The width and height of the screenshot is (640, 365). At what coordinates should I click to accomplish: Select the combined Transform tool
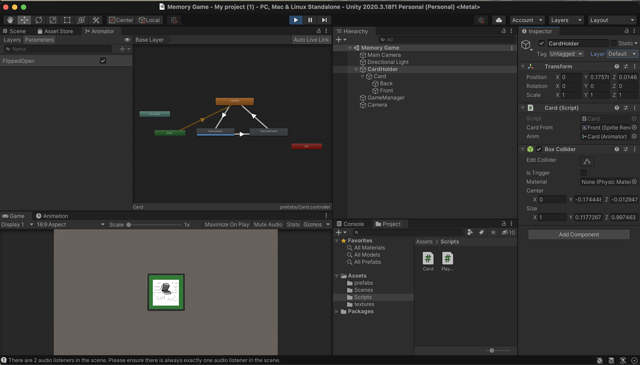pos(81,20)
